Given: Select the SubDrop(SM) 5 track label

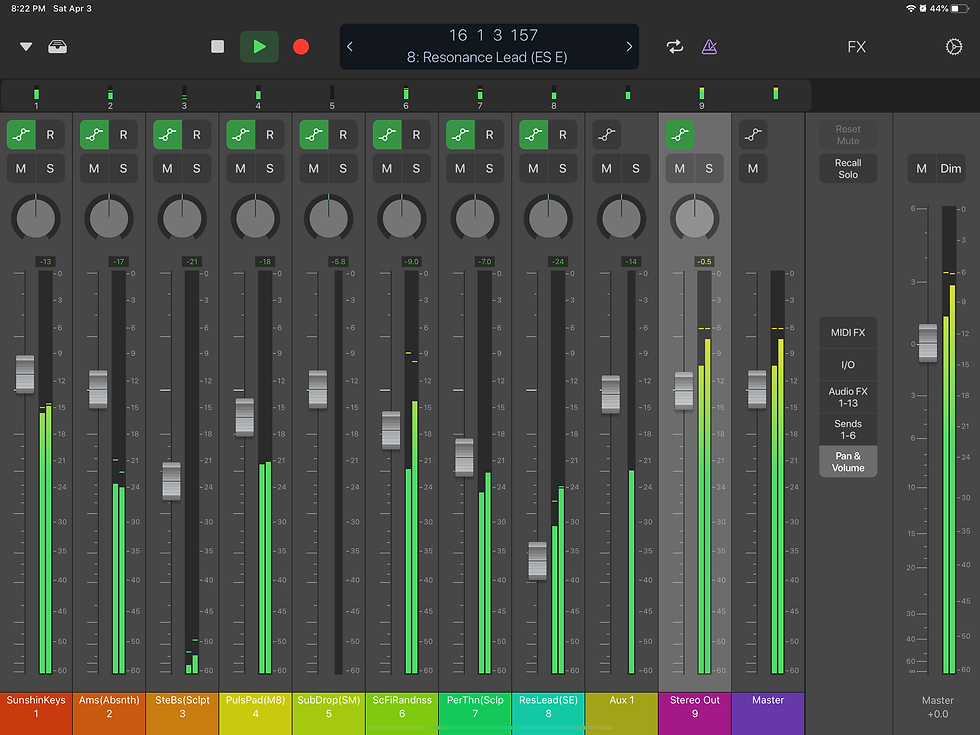Looking at the screenshot, I should click(329, 712).
